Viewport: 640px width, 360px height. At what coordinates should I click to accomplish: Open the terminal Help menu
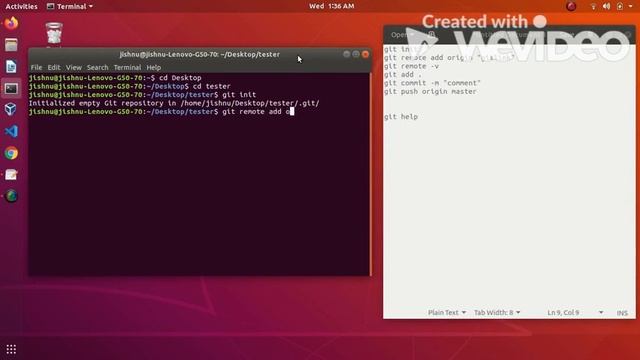(x=153, y=67)
